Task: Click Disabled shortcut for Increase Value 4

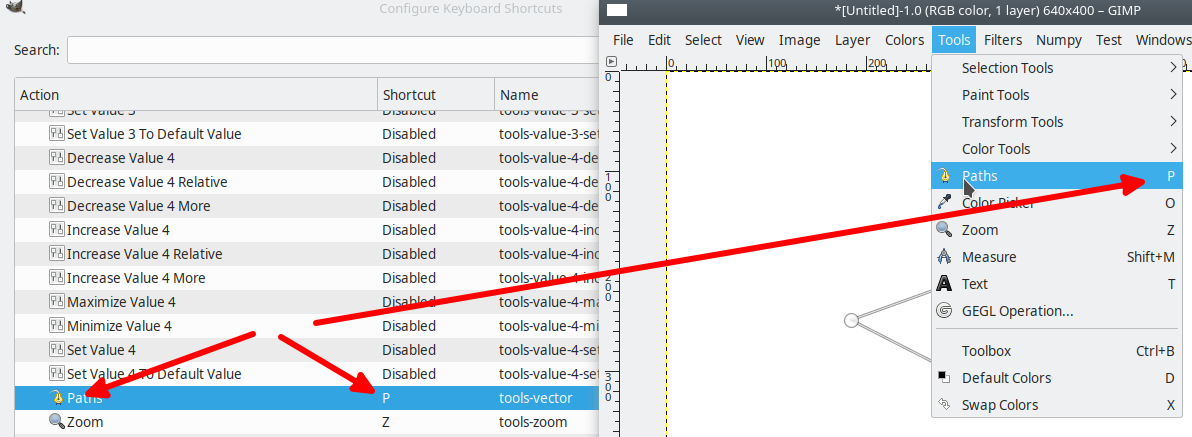Action: pos(409,230)
